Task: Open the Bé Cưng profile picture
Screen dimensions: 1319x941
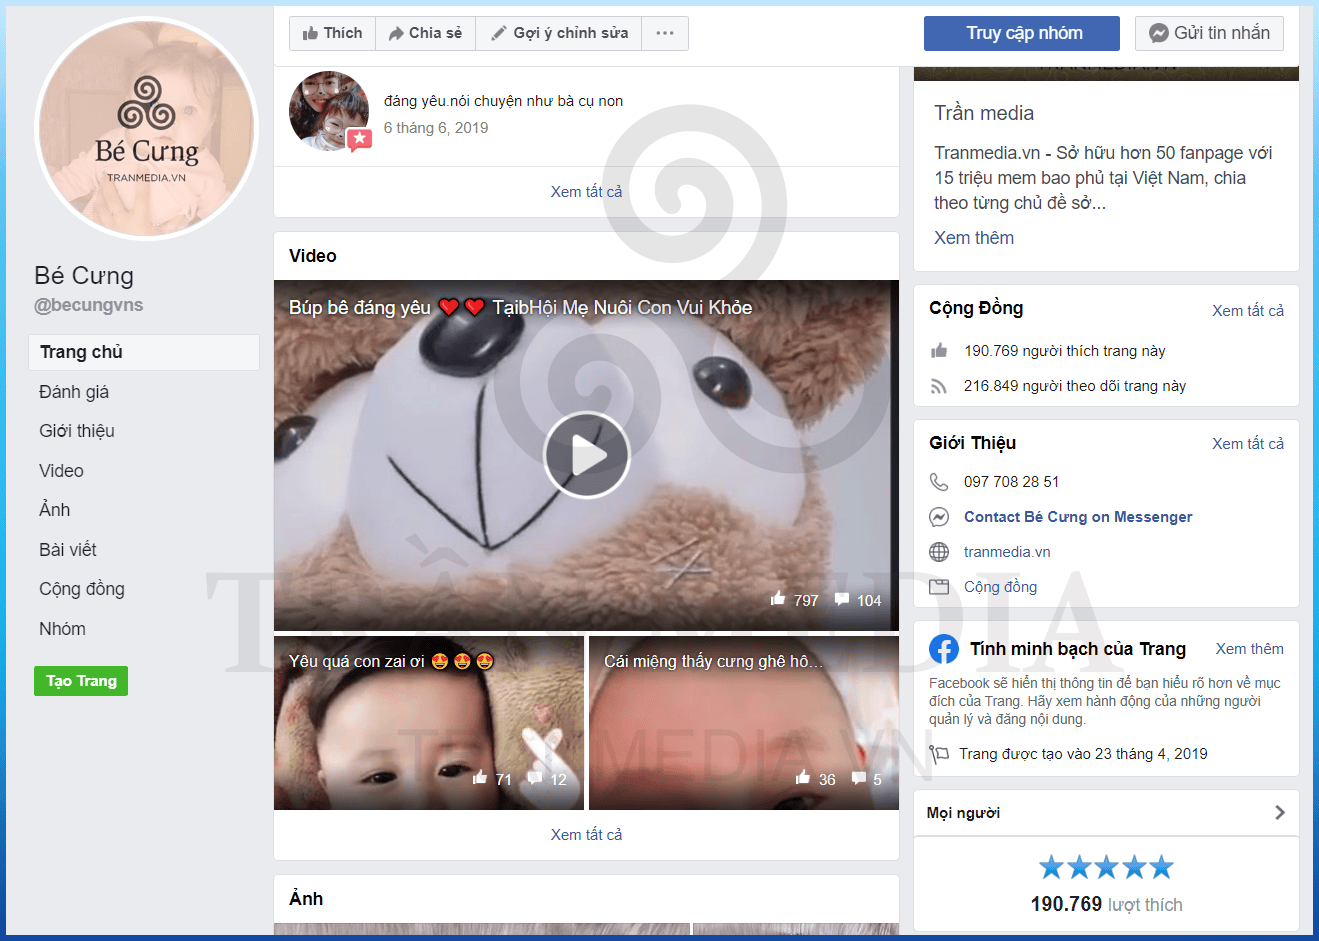Action: tap(147, 128)
